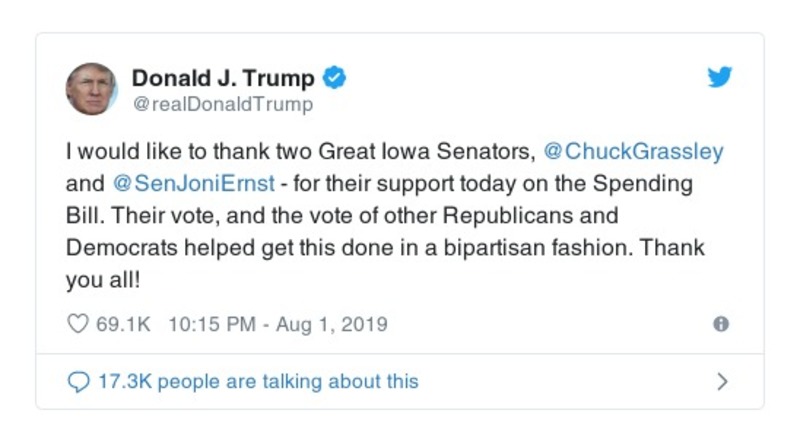Click the Twitter bird logo
Viewport: 800px width, 445px height.
pos(719,78)
